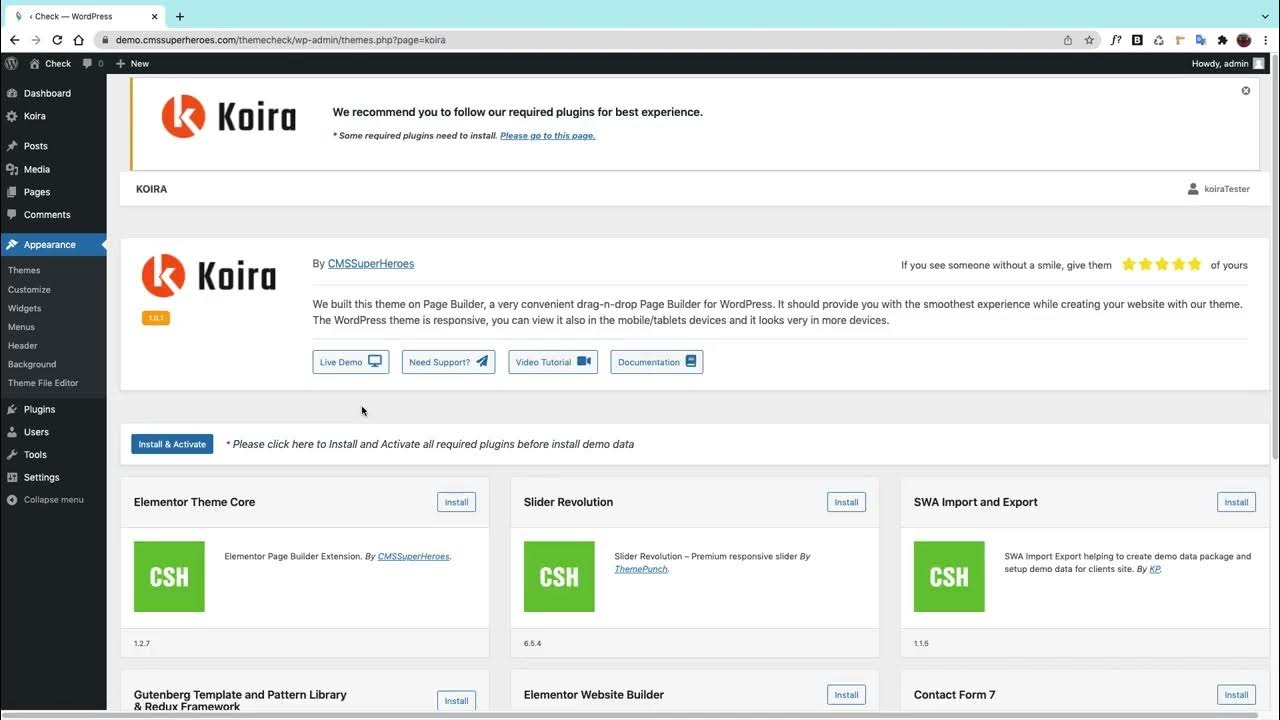
Task: Click the Slider Revolution CSH thumbnail
Action: [559, 577]
